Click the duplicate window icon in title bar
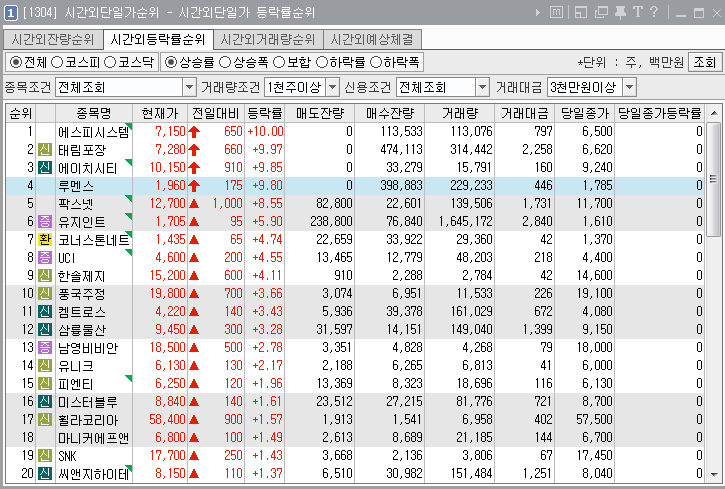The image size is (725, 489). [x=601, y=12]
